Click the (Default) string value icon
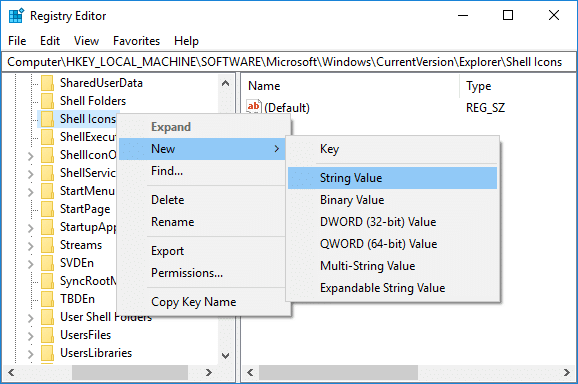This screenshot has width=578, height=384. [x=254, y=107]
